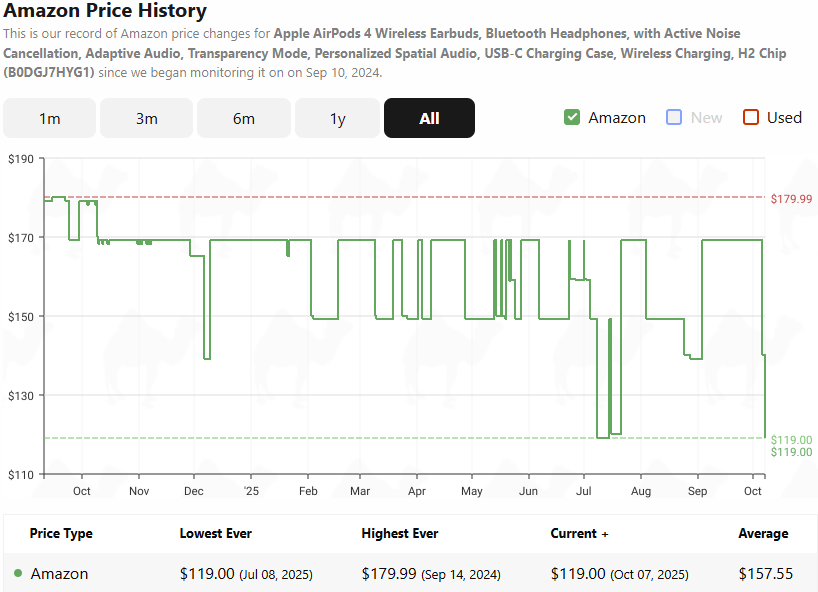This screenshot has height=592, width=818.
Task: Switch to the 6m view
Action: pos(243,117)
